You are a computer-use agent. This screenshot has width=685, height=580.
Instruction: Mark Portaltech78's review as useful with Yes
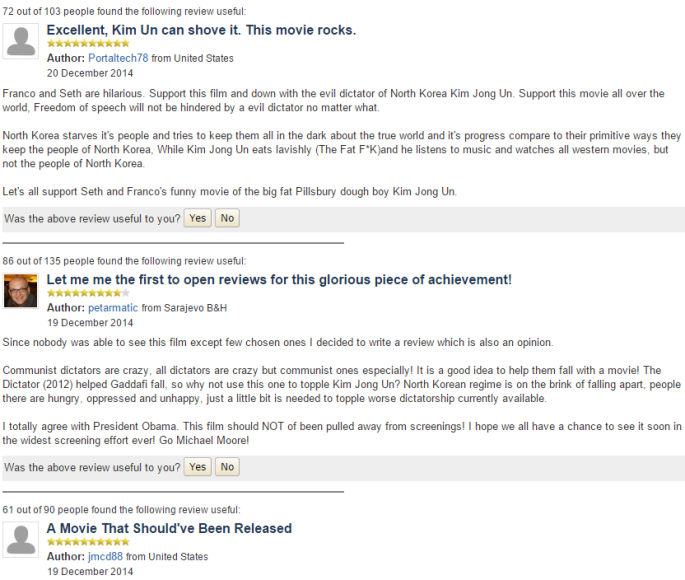197,218
